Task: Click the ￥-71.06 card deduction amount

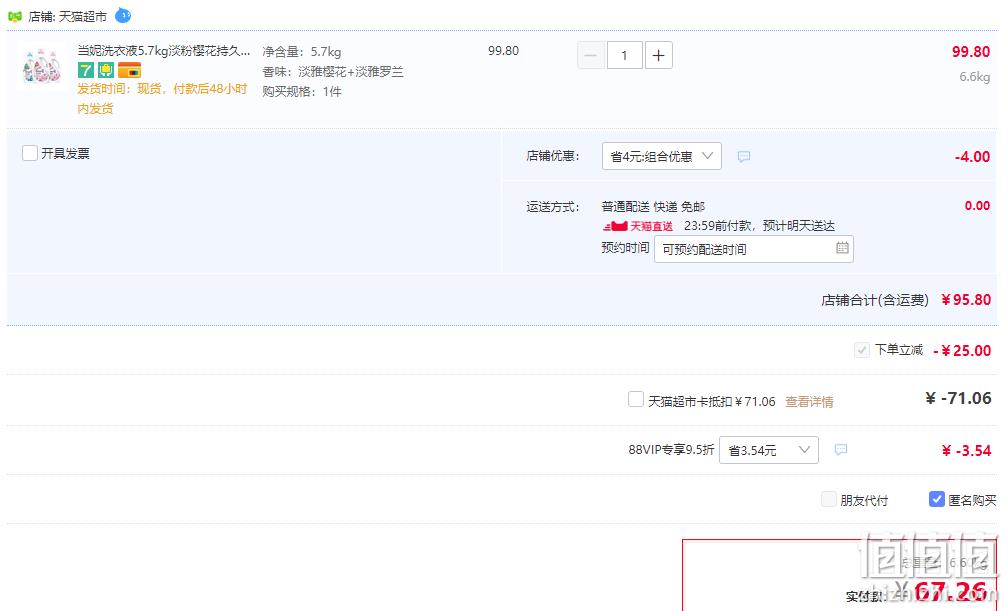Action: coord(958,399)
